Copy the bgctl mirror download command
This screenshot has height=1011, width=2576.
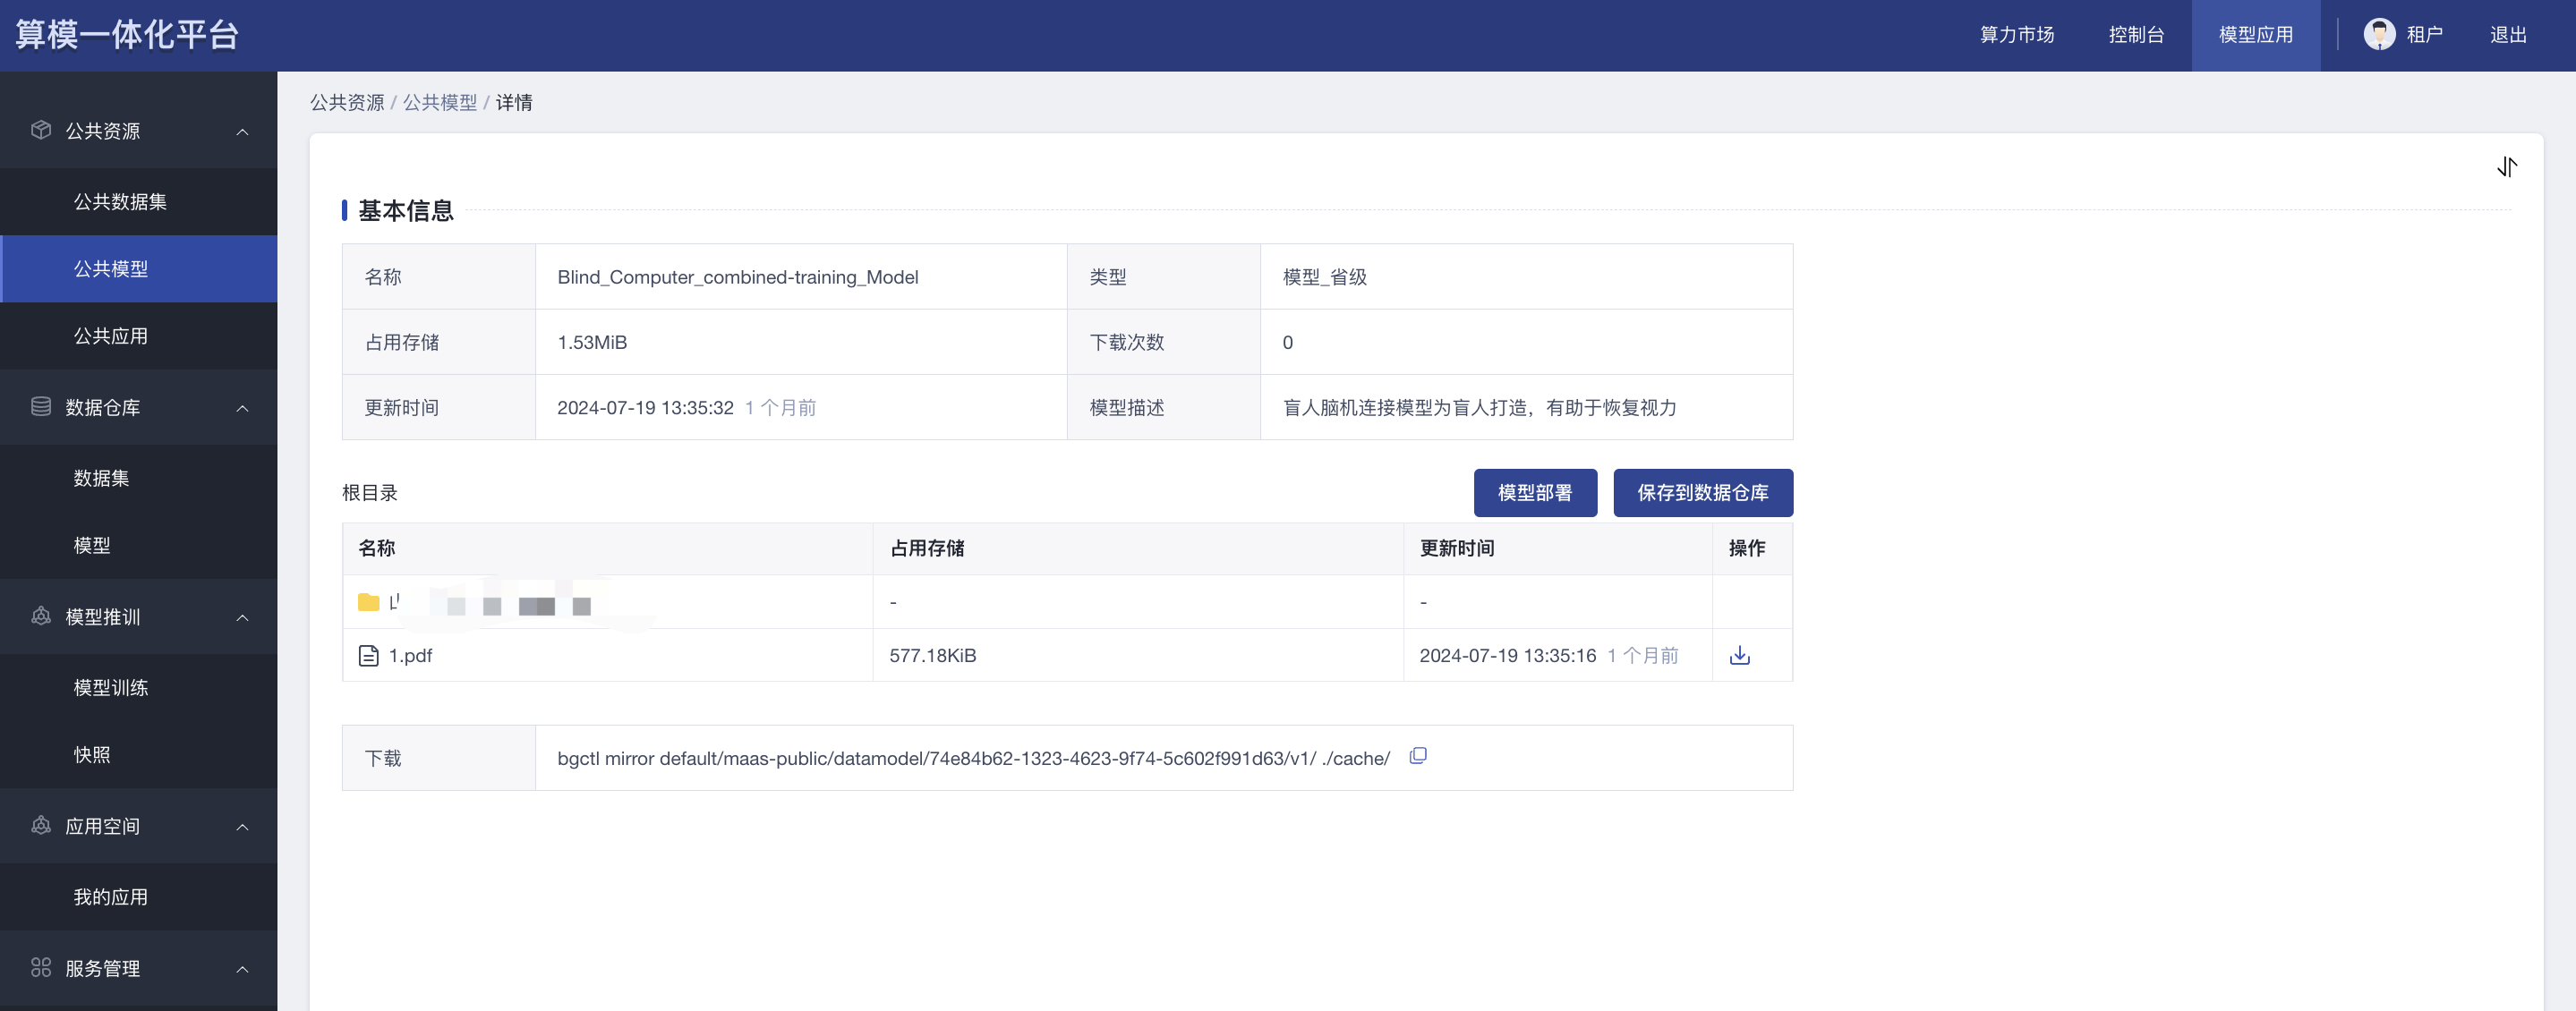tap(1417, 756)
